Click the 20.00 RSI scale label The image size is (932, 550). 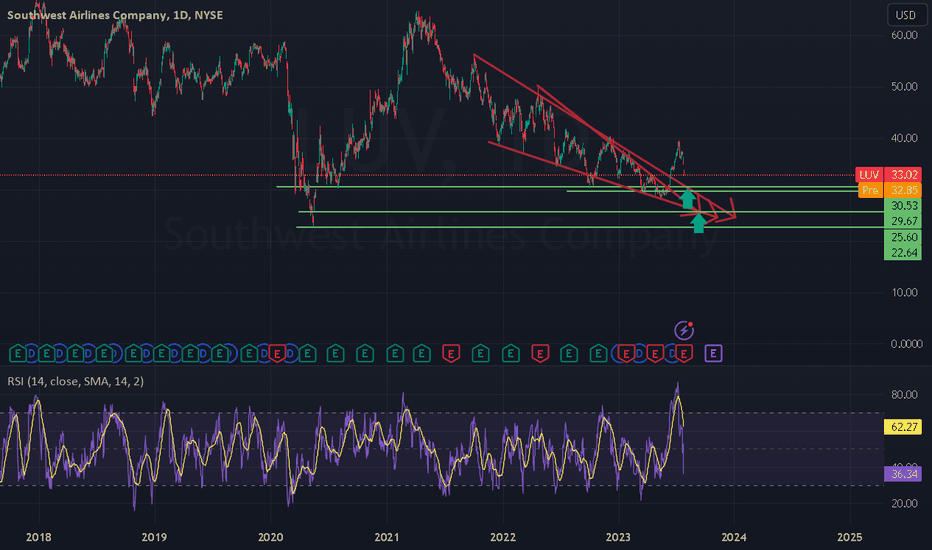click(x=904, y=504)
